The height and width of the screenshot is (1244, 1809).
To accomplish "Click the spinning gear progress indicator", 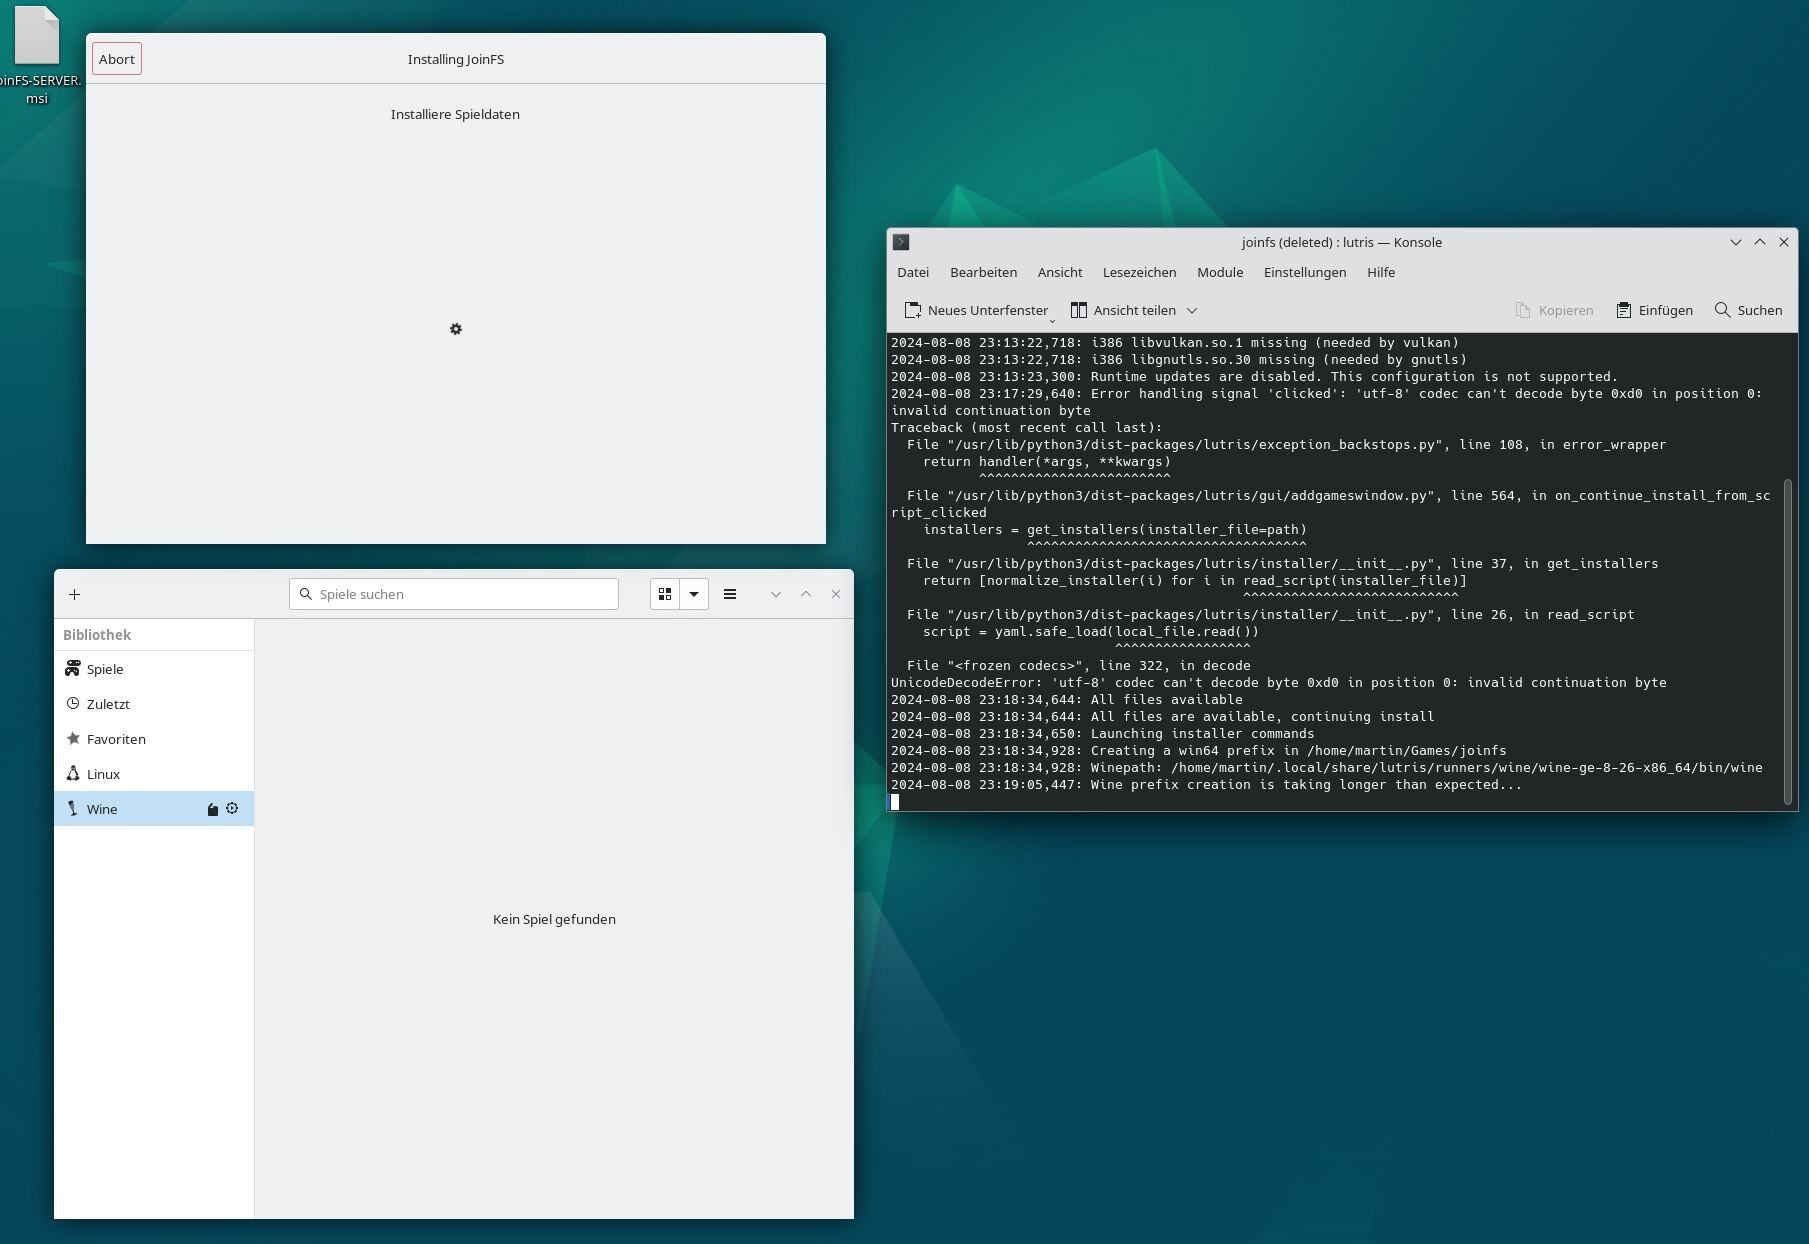I will click(456, 329).
